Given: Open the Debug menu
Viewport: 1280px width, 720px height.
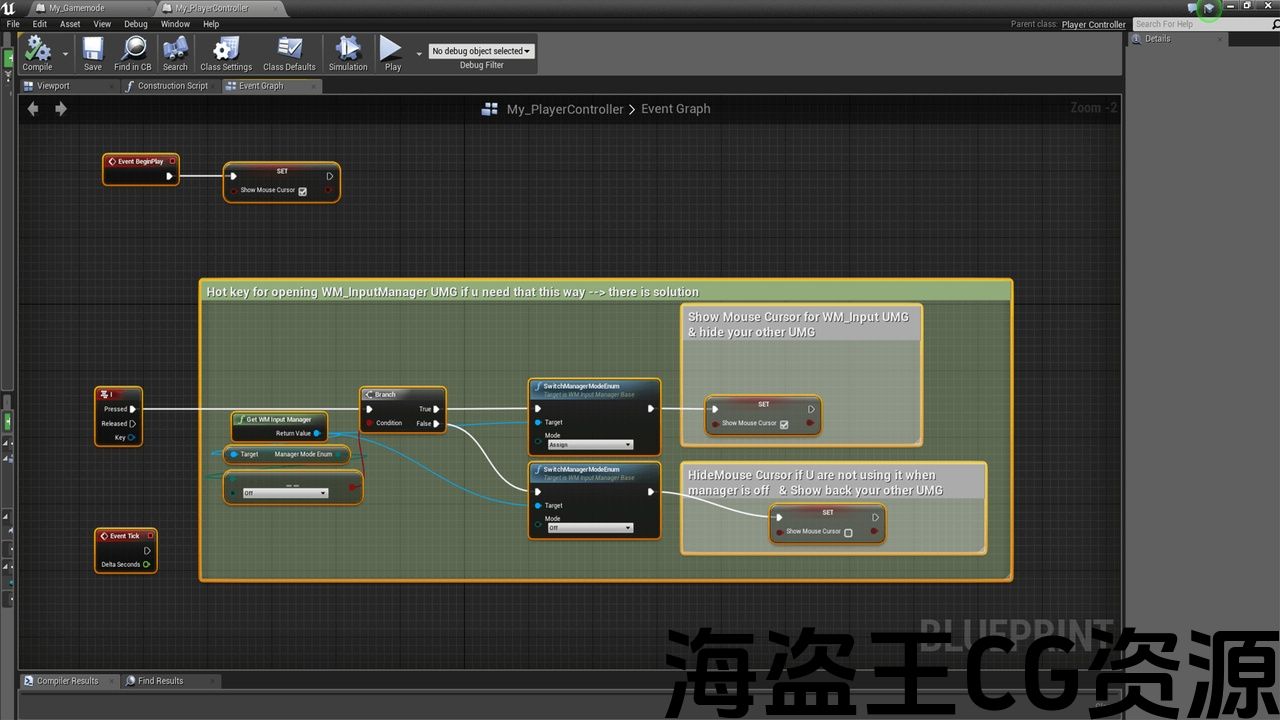Looking at the screenshot, I should [135, 24].
